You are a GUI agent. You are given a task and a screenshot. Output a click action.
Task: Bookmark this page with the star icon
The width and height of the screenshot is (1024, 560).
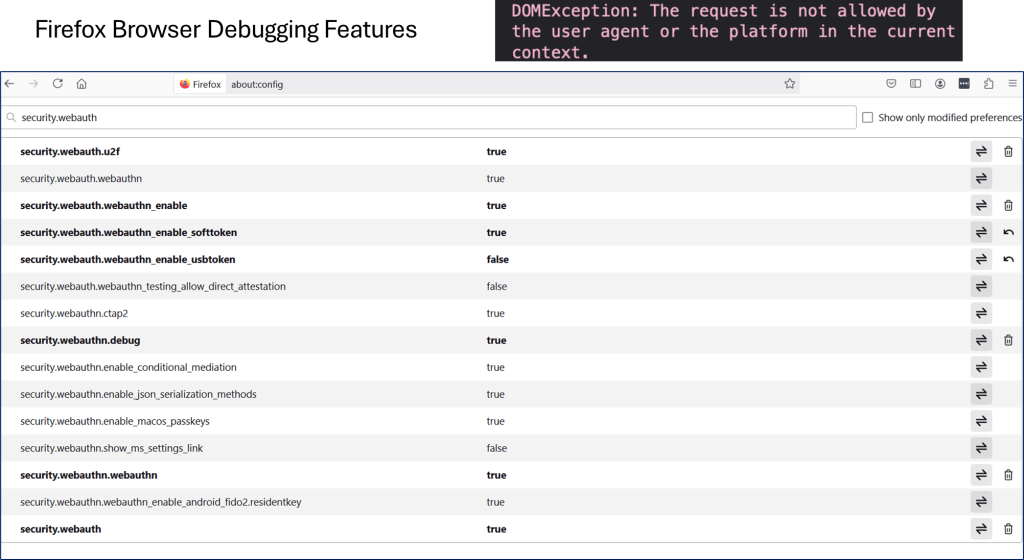(x=789, y=84)
